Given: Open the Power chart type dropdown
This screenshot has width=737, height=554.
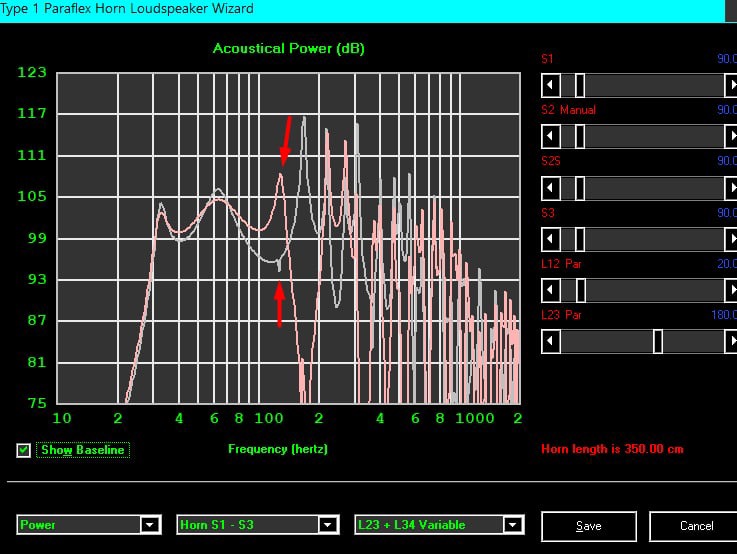Looking at the screenshot, I should coord(150,525).
